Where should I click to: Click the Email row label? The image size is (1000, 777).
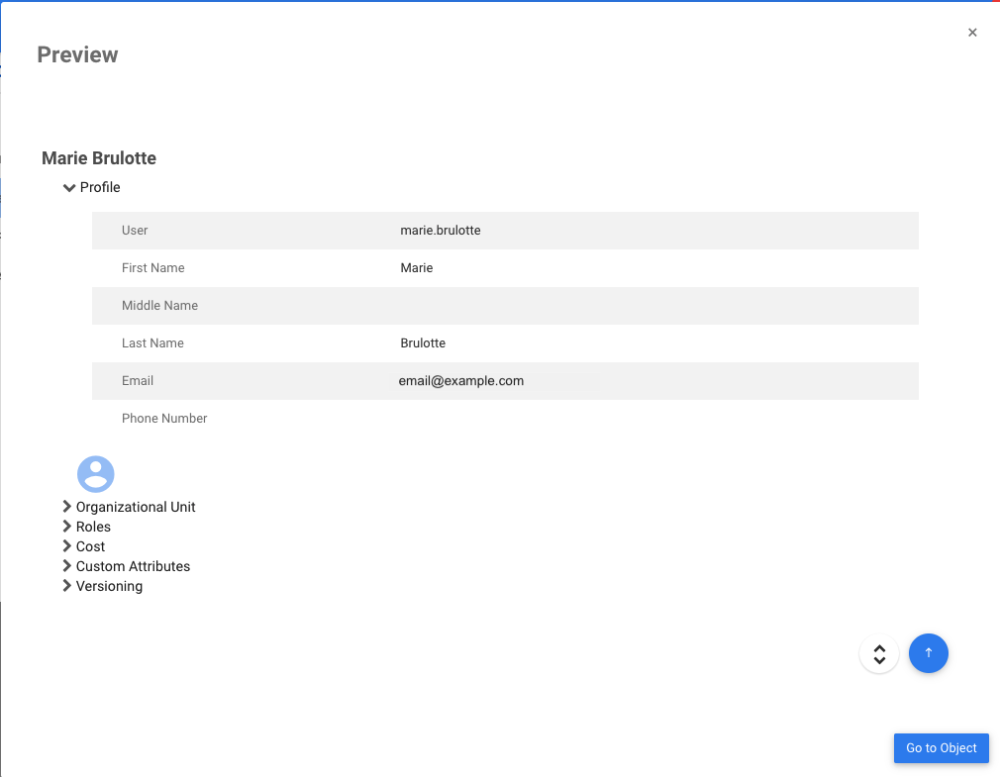coord(138,381)
